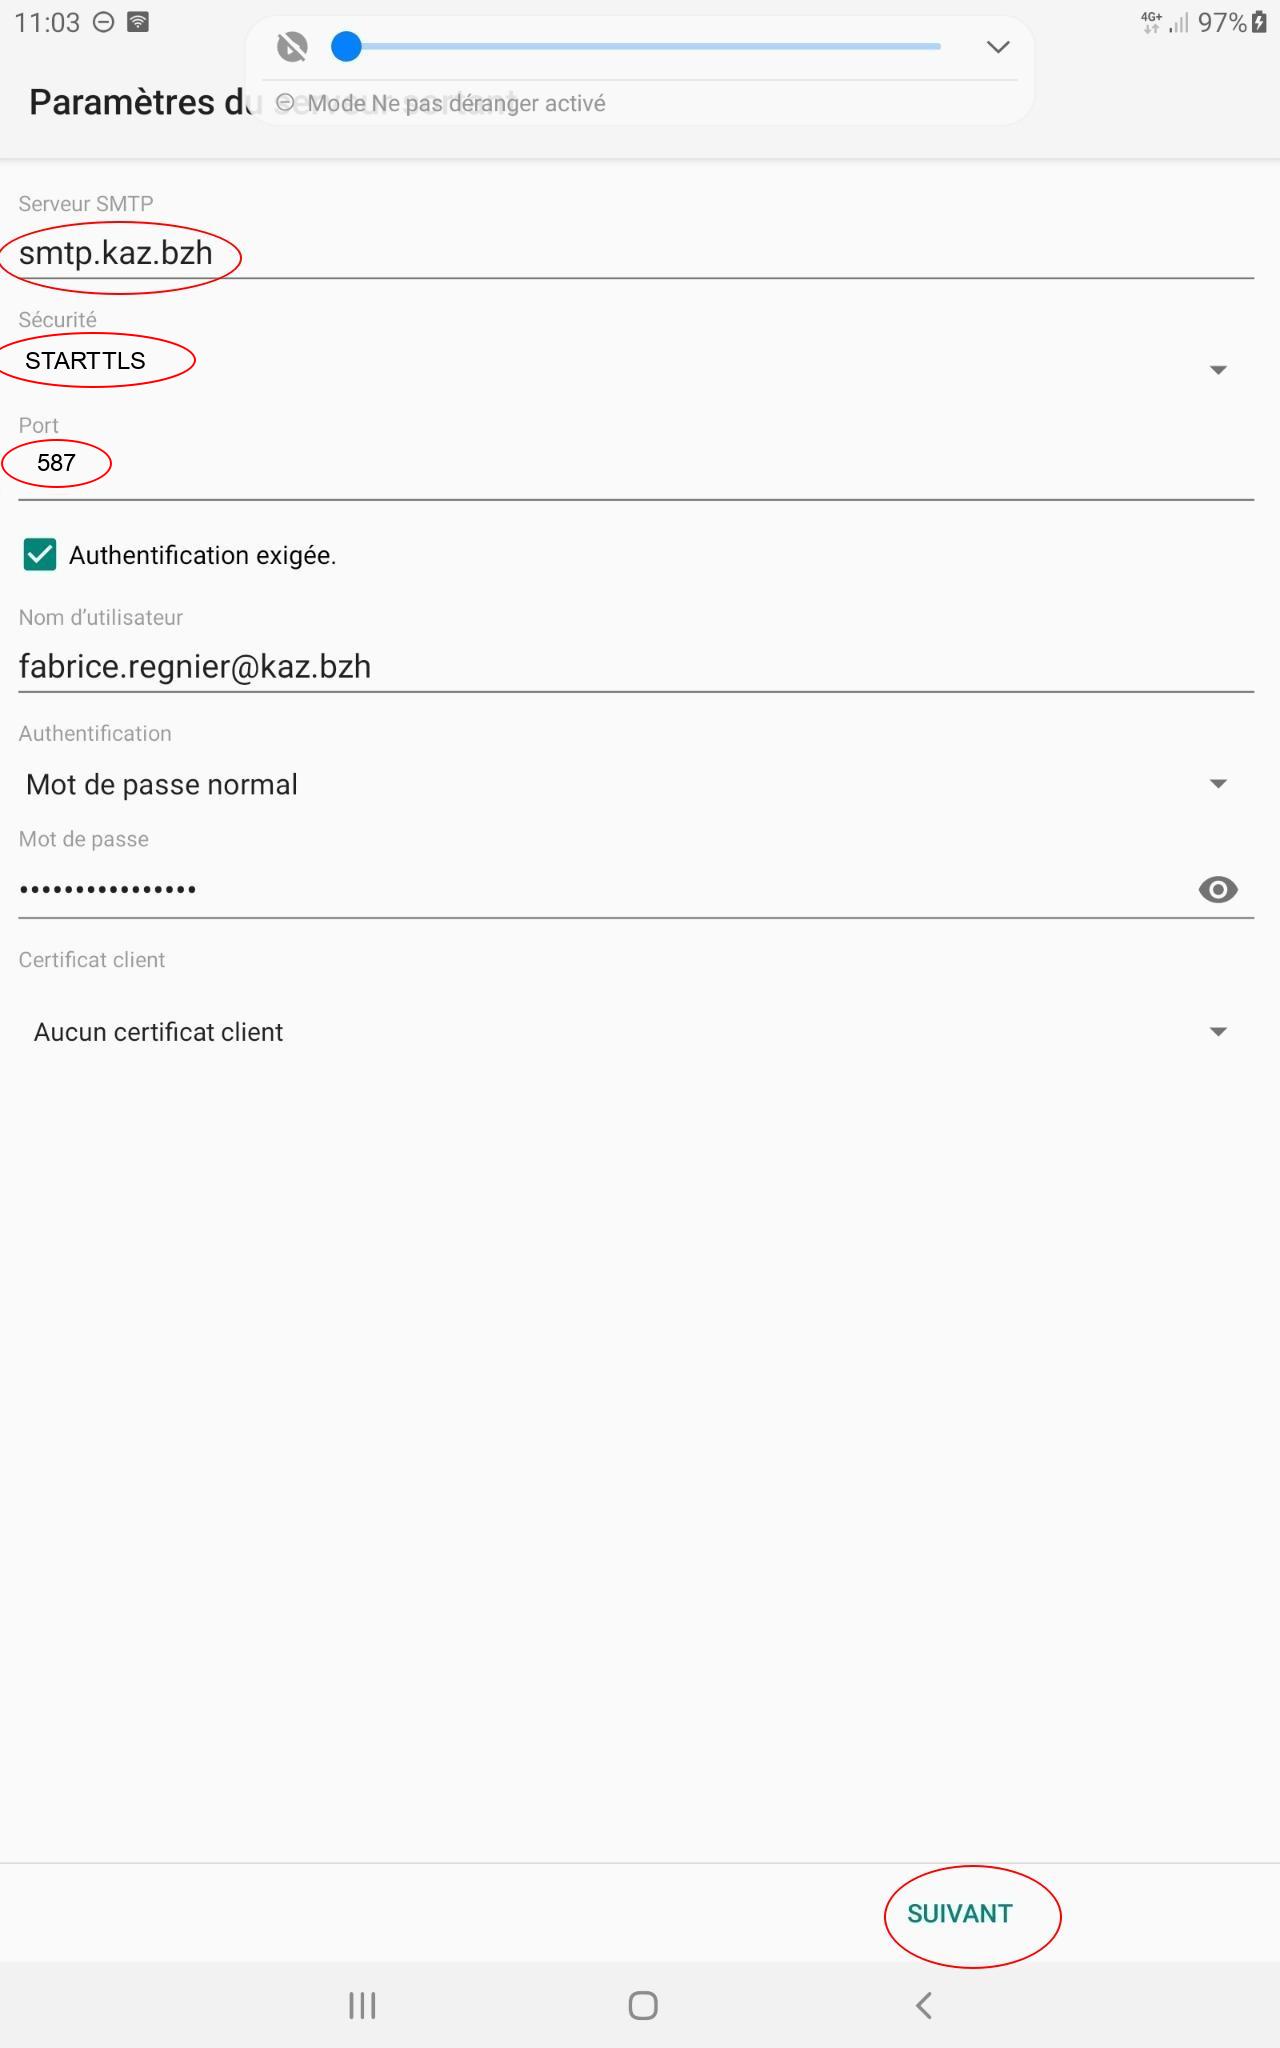This screenshot has width=1280, height=2048.
Task: Expand the volume panel chevron
Action: click(x=997, y=47)
